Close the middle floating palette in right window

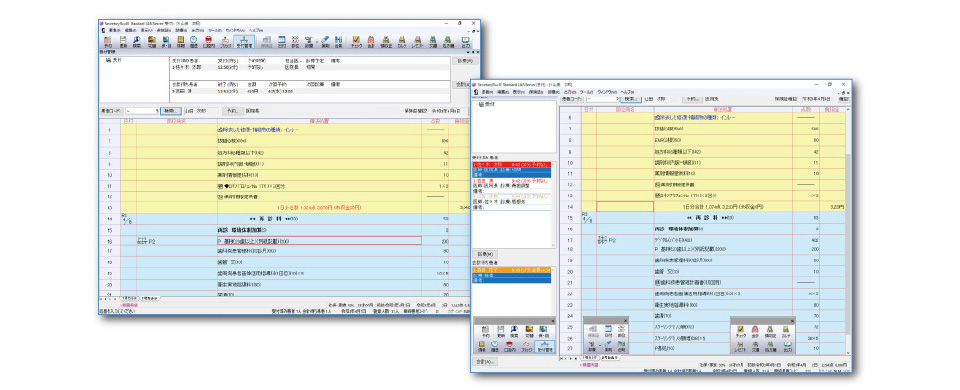pyautogui.click(x=625, y=321)
